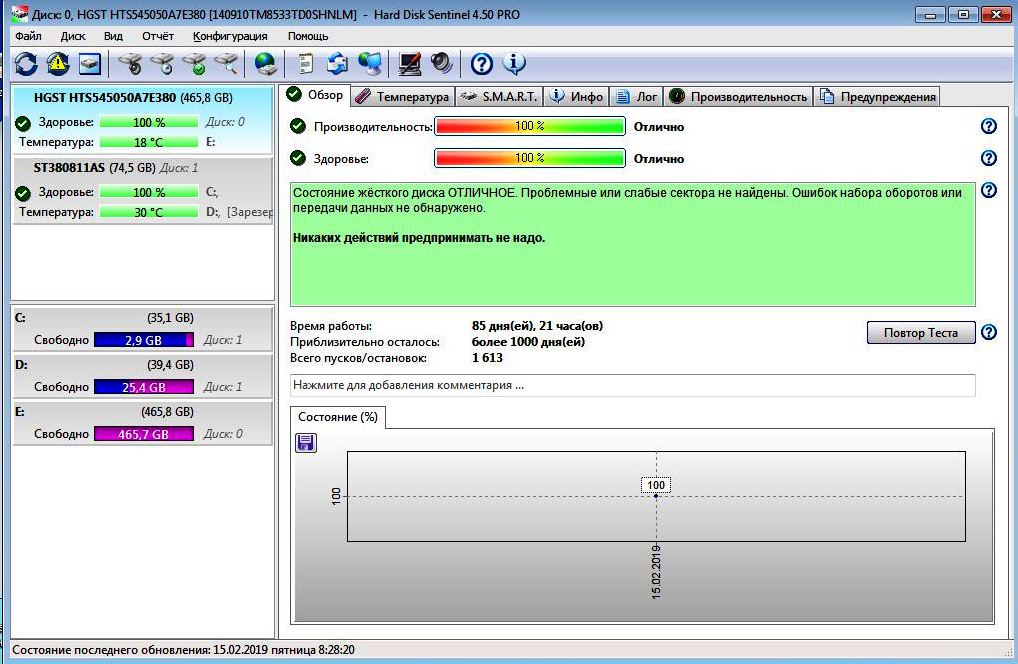Click help icon beside green status text box
Viewport: 1018px width, 664px height.
tap(988, 190)
